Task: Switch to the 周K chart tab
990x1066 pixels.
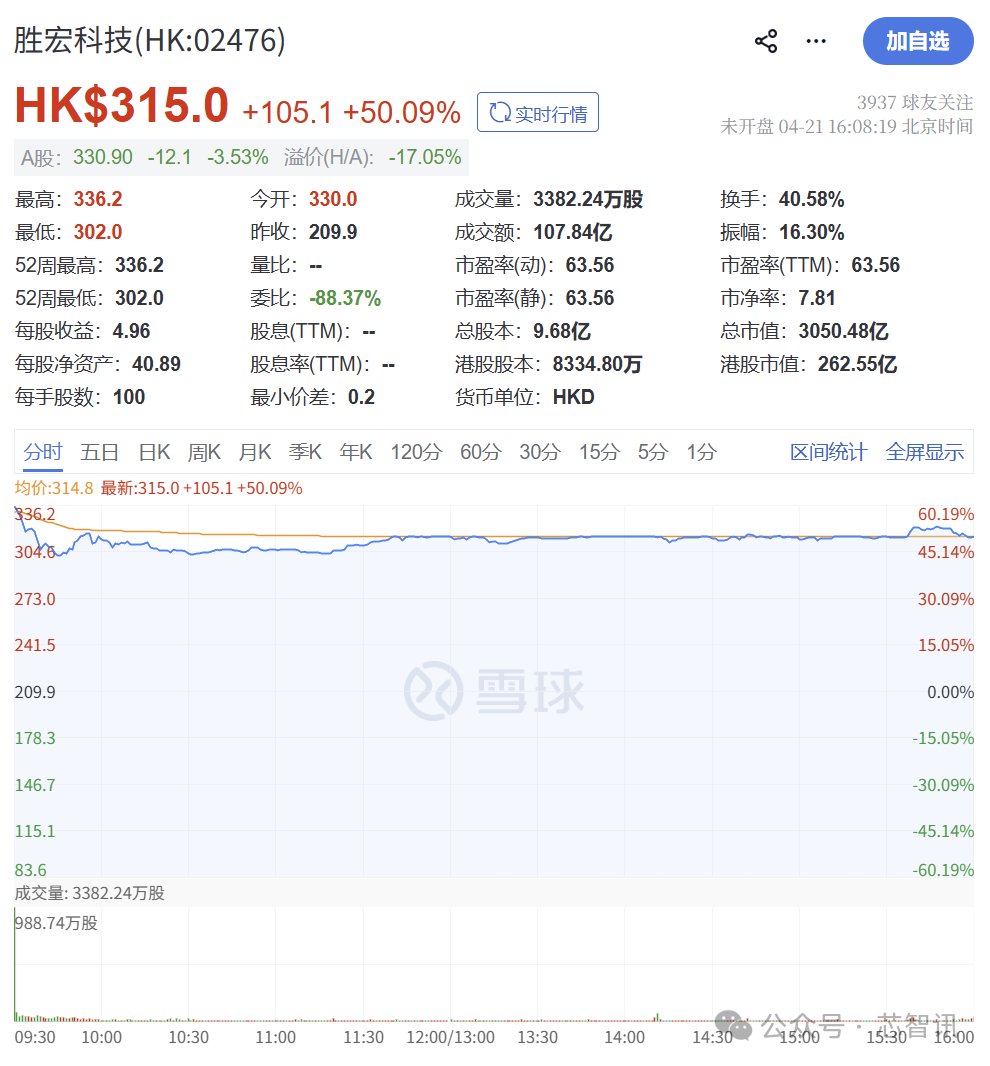Action: coord(204,452)
